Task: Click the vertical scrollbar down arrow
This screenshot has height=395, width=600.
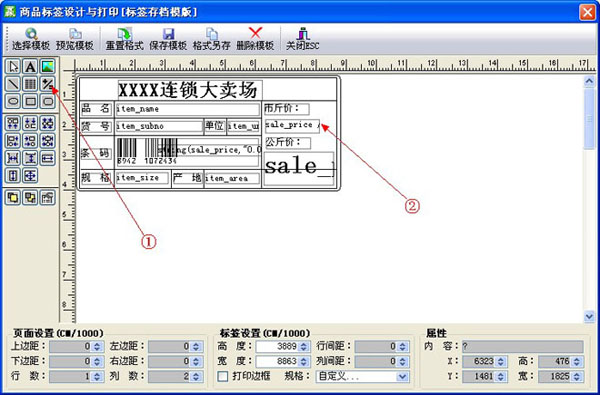Action: [589, 316]
